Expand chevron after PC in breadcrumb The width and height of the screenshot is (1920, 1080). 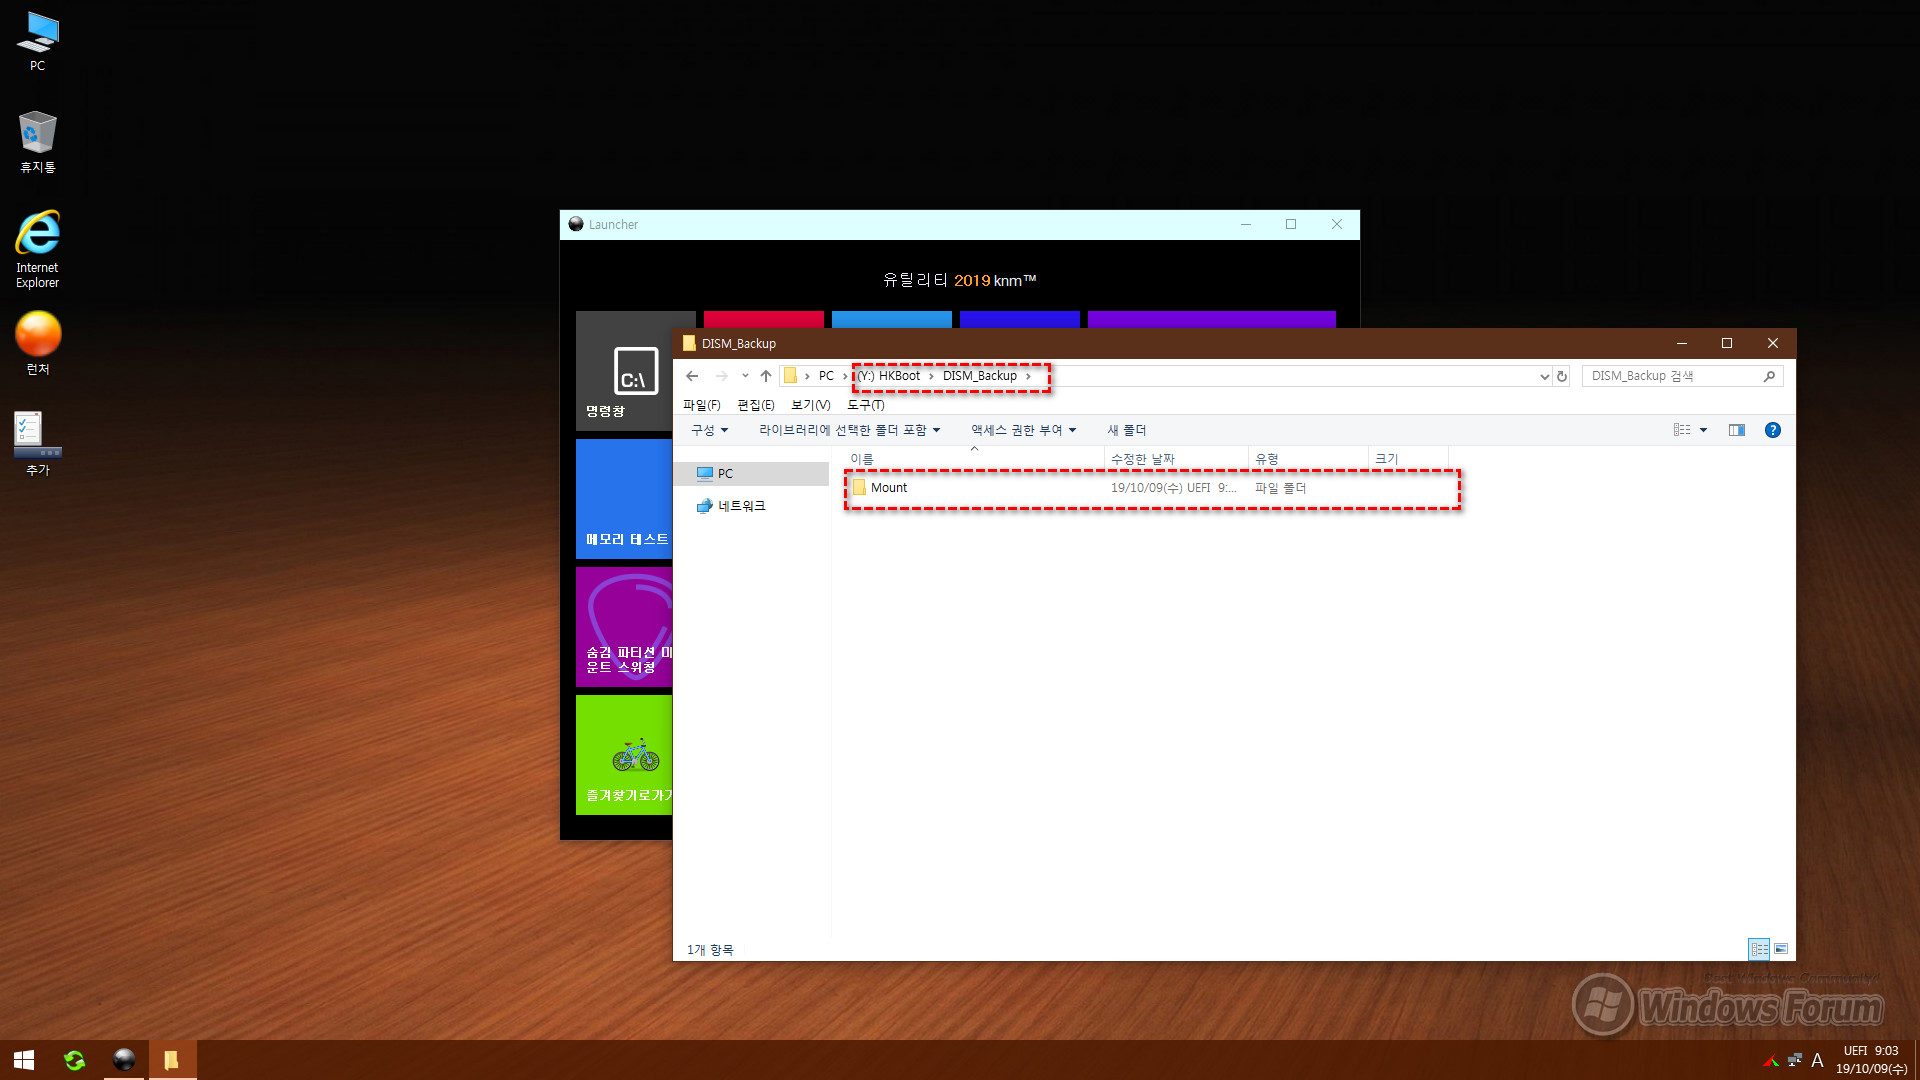tap(845, 376)
